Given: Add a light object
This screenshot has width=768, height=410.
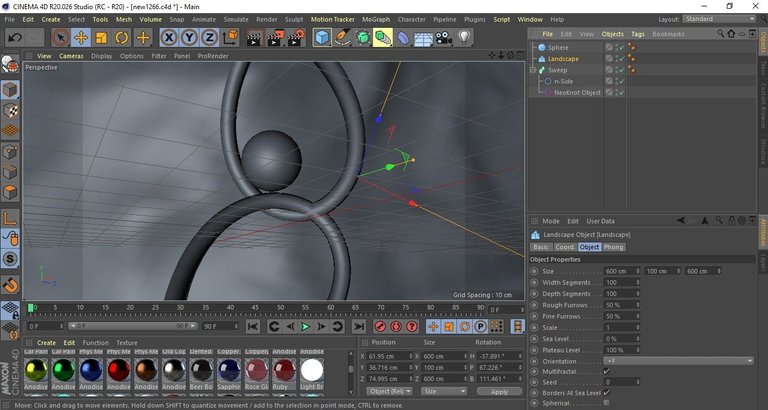Looking at the screenshot, I should pyautogui.click(x=464, y=38).
